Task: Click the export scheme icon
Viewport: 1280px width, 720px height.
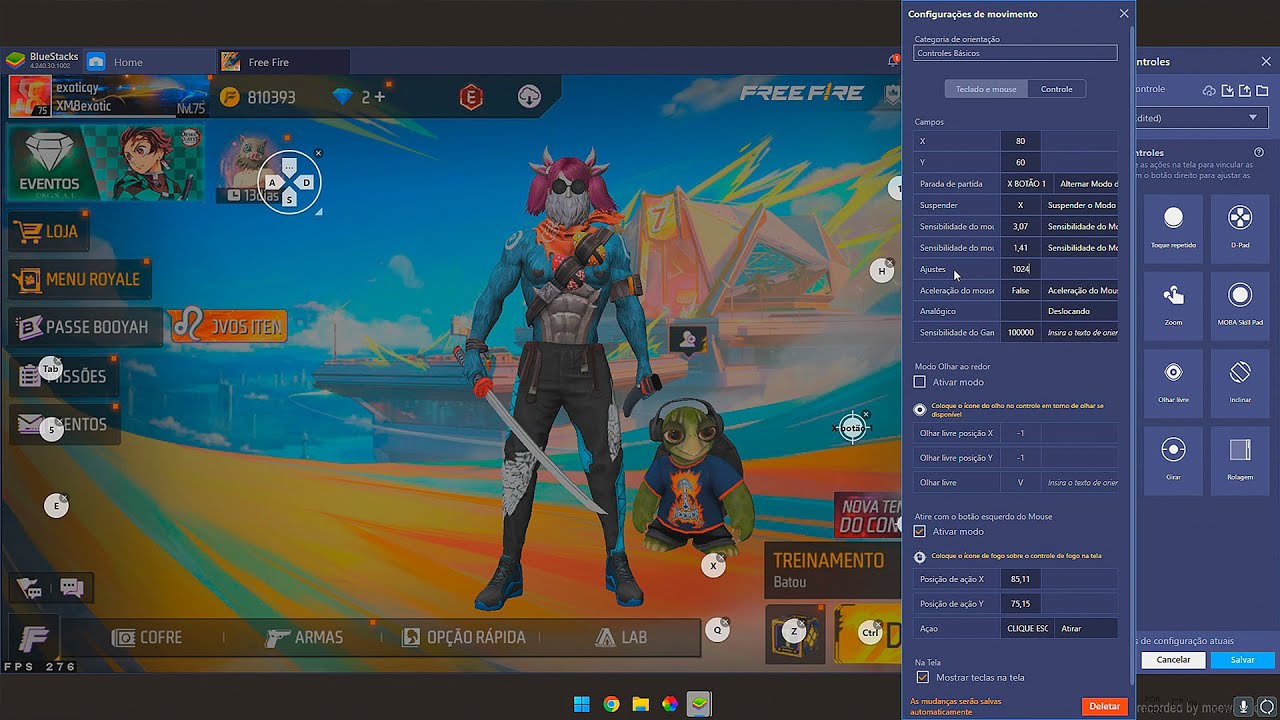Action: 1245,91
